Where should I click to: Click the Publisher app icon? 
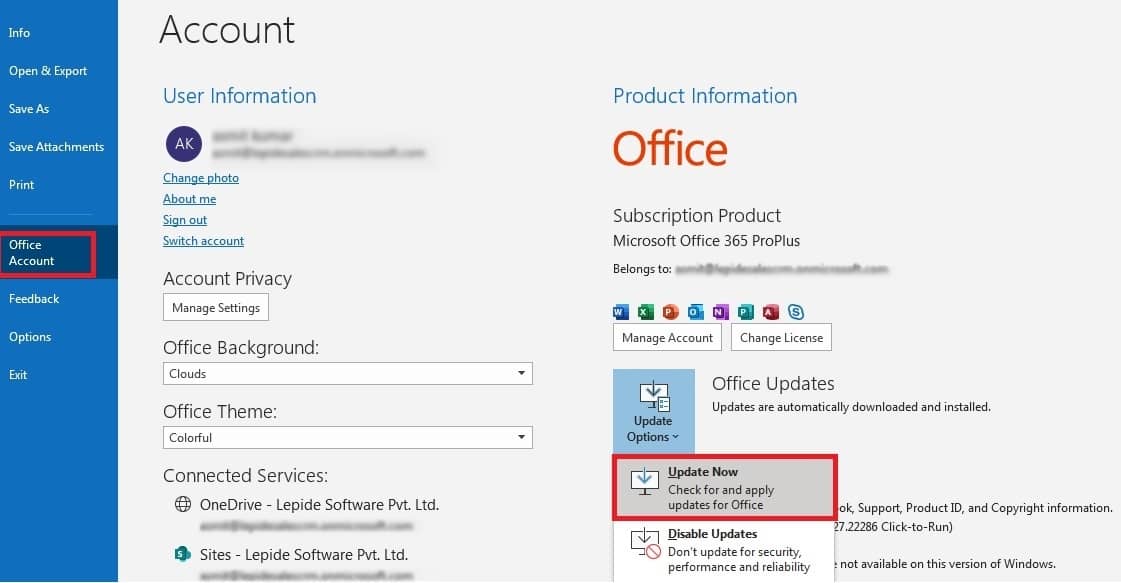pyautogui.click(x=746, y=312)
